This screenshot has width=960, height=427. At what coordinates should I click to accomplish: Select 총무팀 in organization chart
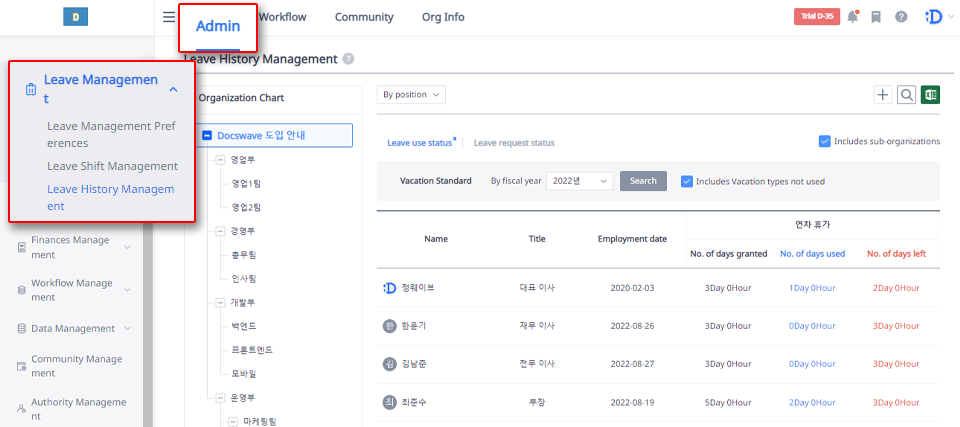pyautogui.click(x=244, y=255)
